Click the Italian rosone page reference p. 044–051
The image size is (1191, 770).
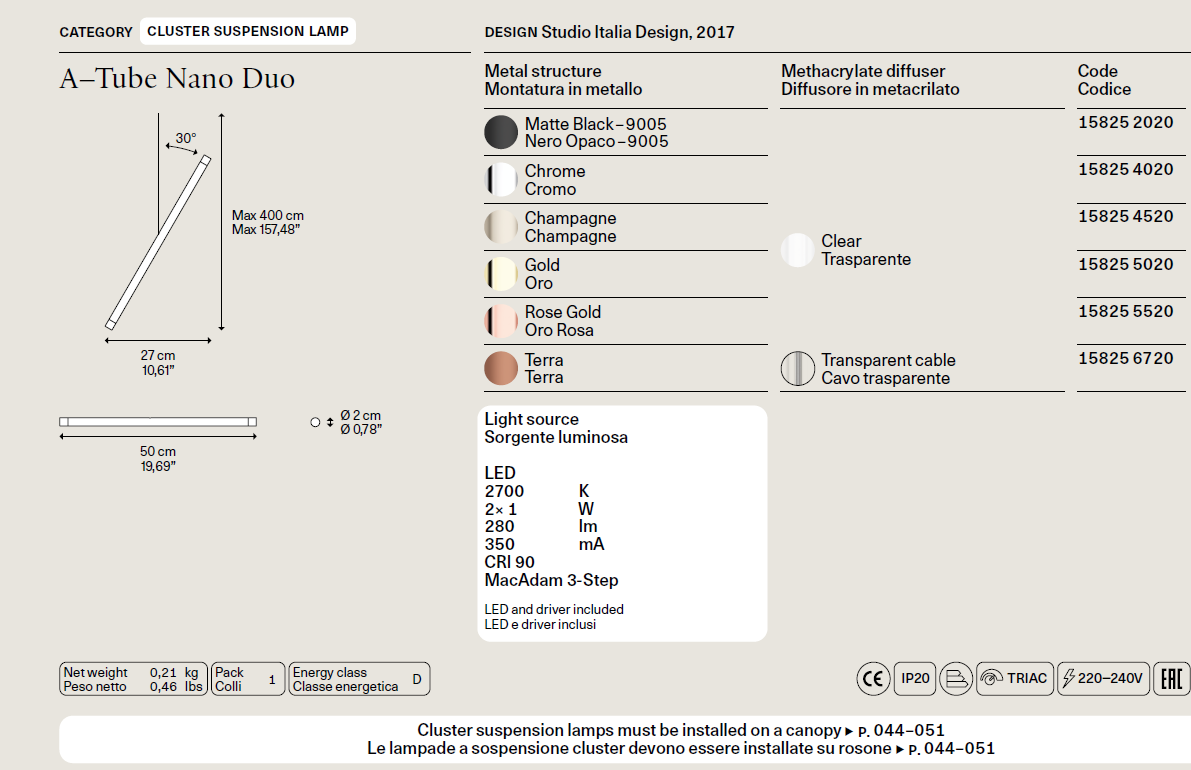point(952,749)
